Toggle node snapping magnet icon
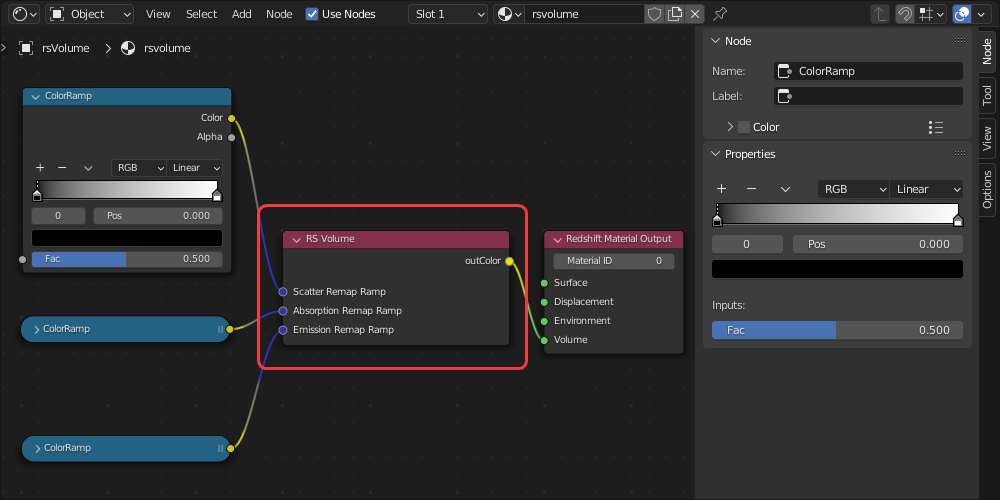Viewport: 1000px width, 500px height. click(904, 14)
